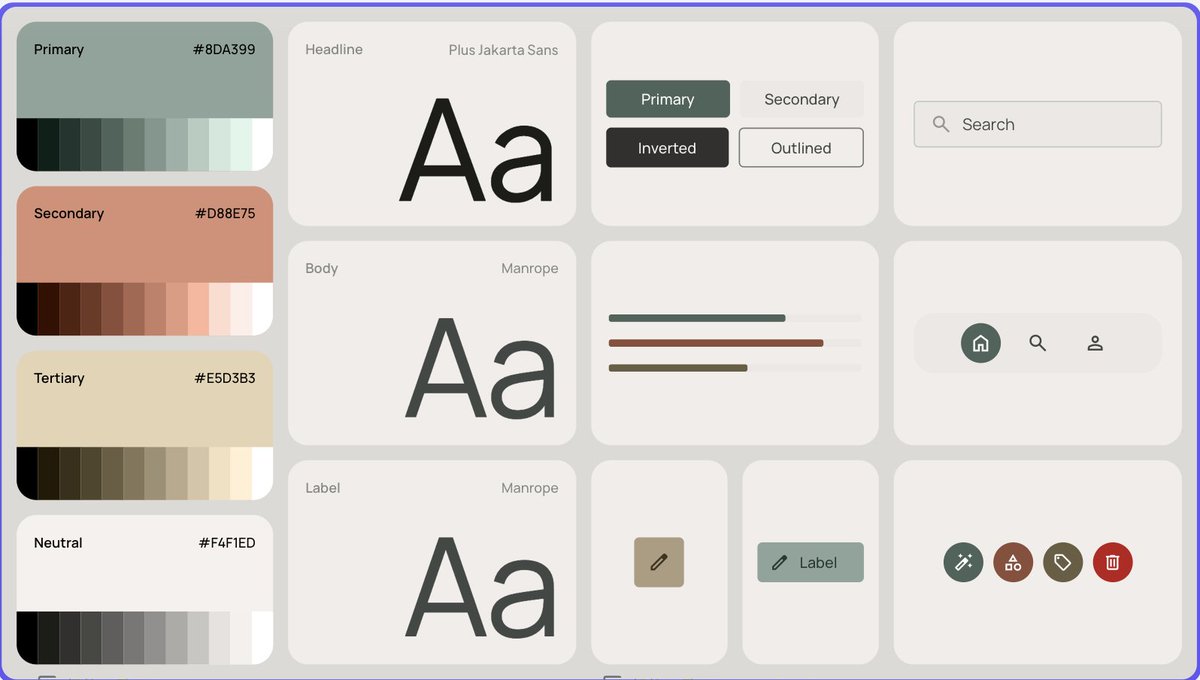Click the search icon in the navigation bar

click(x=1037, y=343)
